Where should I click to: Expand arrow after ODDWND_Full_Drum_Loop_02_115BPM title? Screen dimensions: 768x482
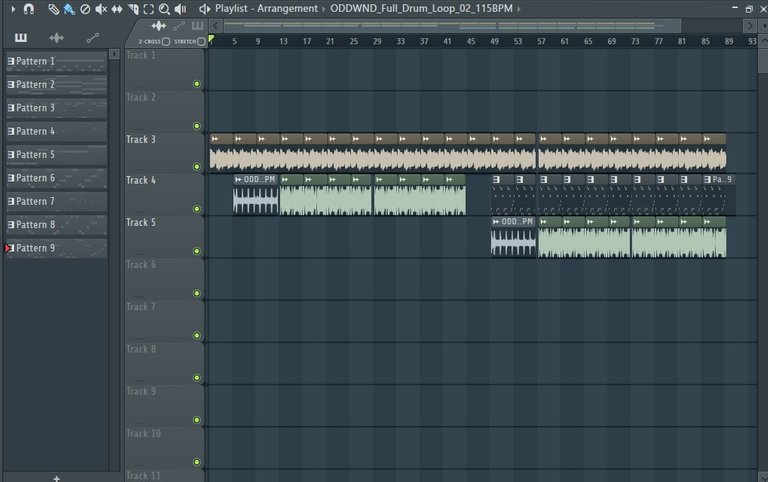tap(519, 9)
